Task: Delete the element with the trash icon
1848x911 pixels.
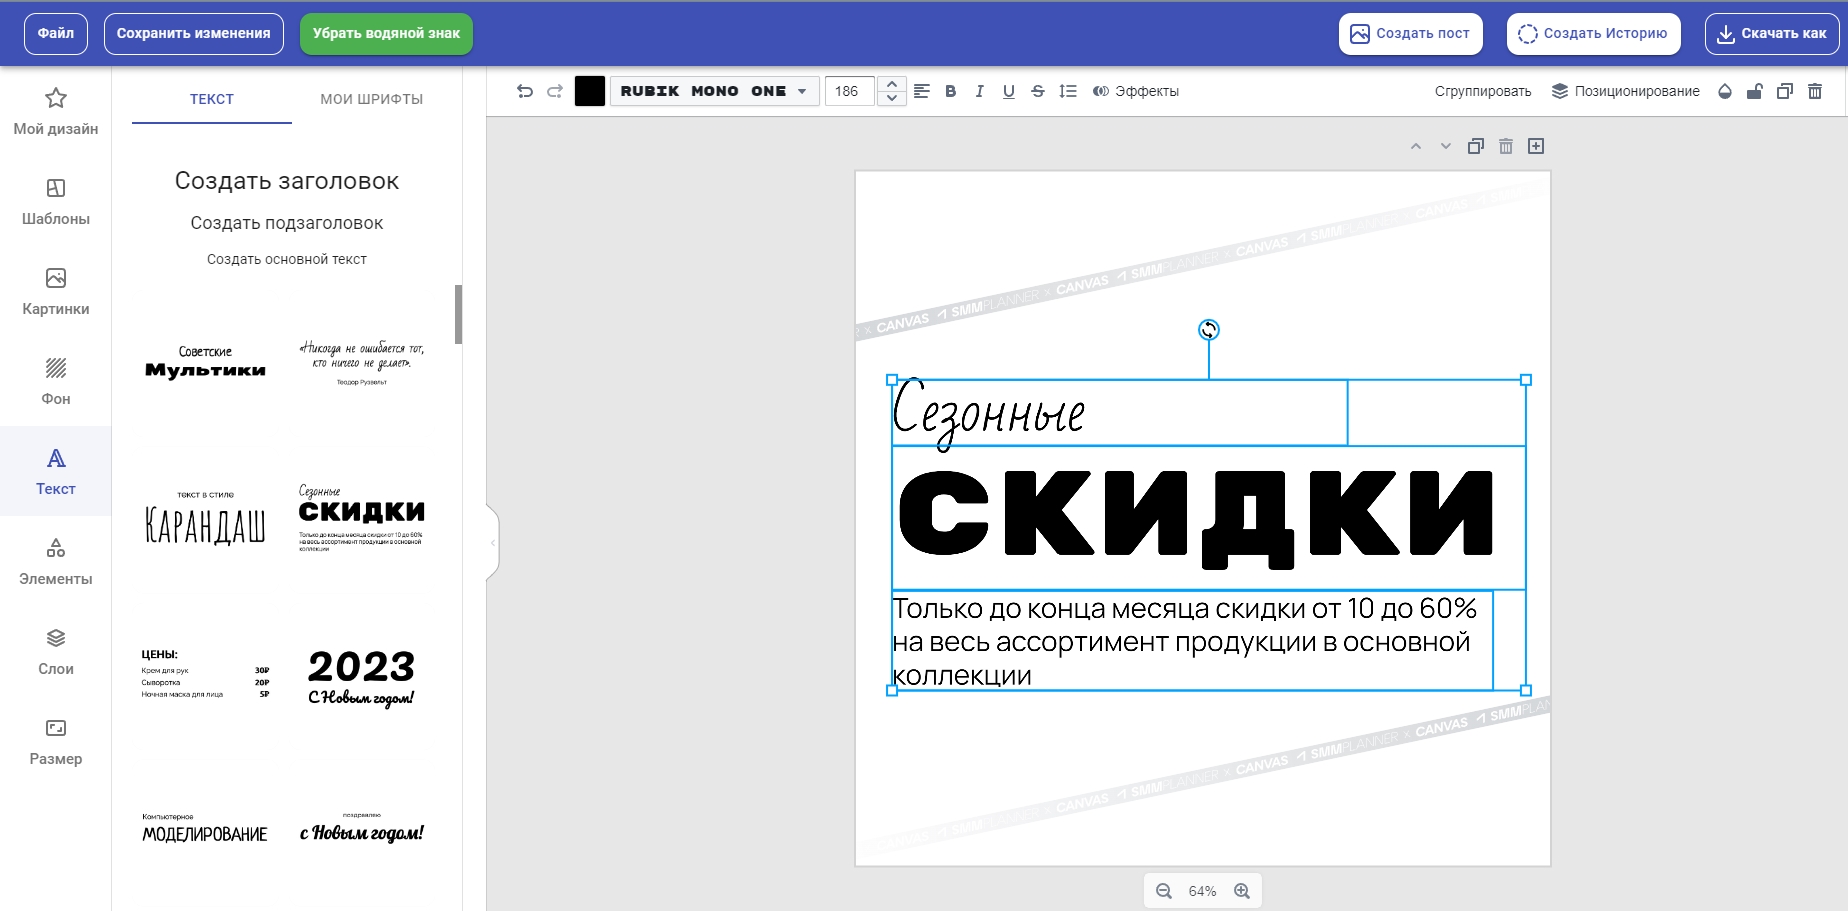Action: (1815, 91)
